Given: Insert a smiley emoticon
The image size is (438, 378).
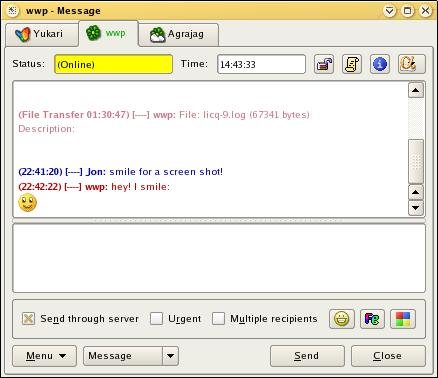Looking at the screenshot, I should (x=342, y=319).
